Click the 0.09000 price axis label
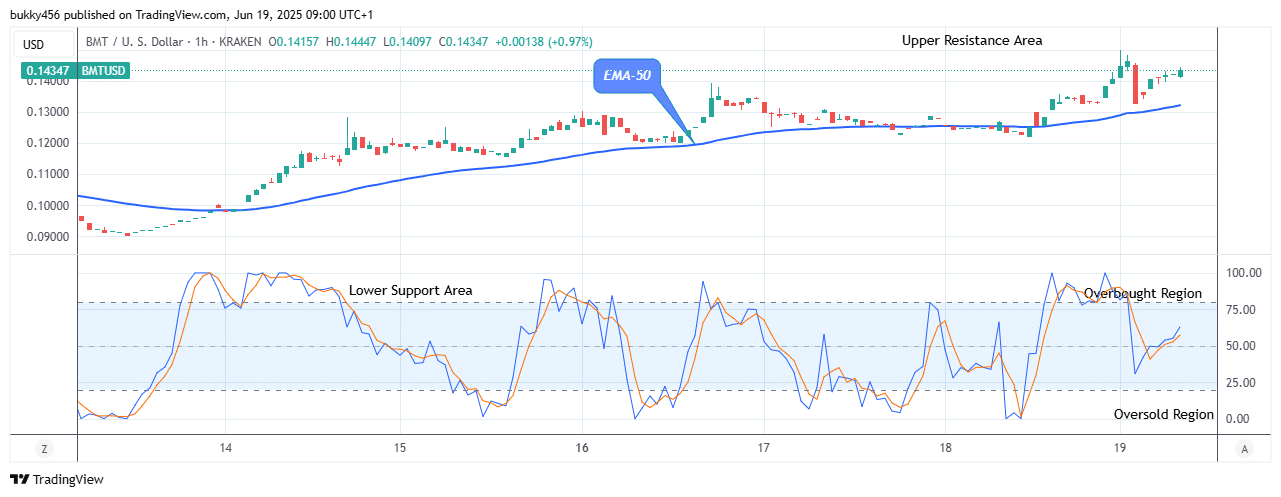This screenshot has width=1281, height=497. click(47, 238)
